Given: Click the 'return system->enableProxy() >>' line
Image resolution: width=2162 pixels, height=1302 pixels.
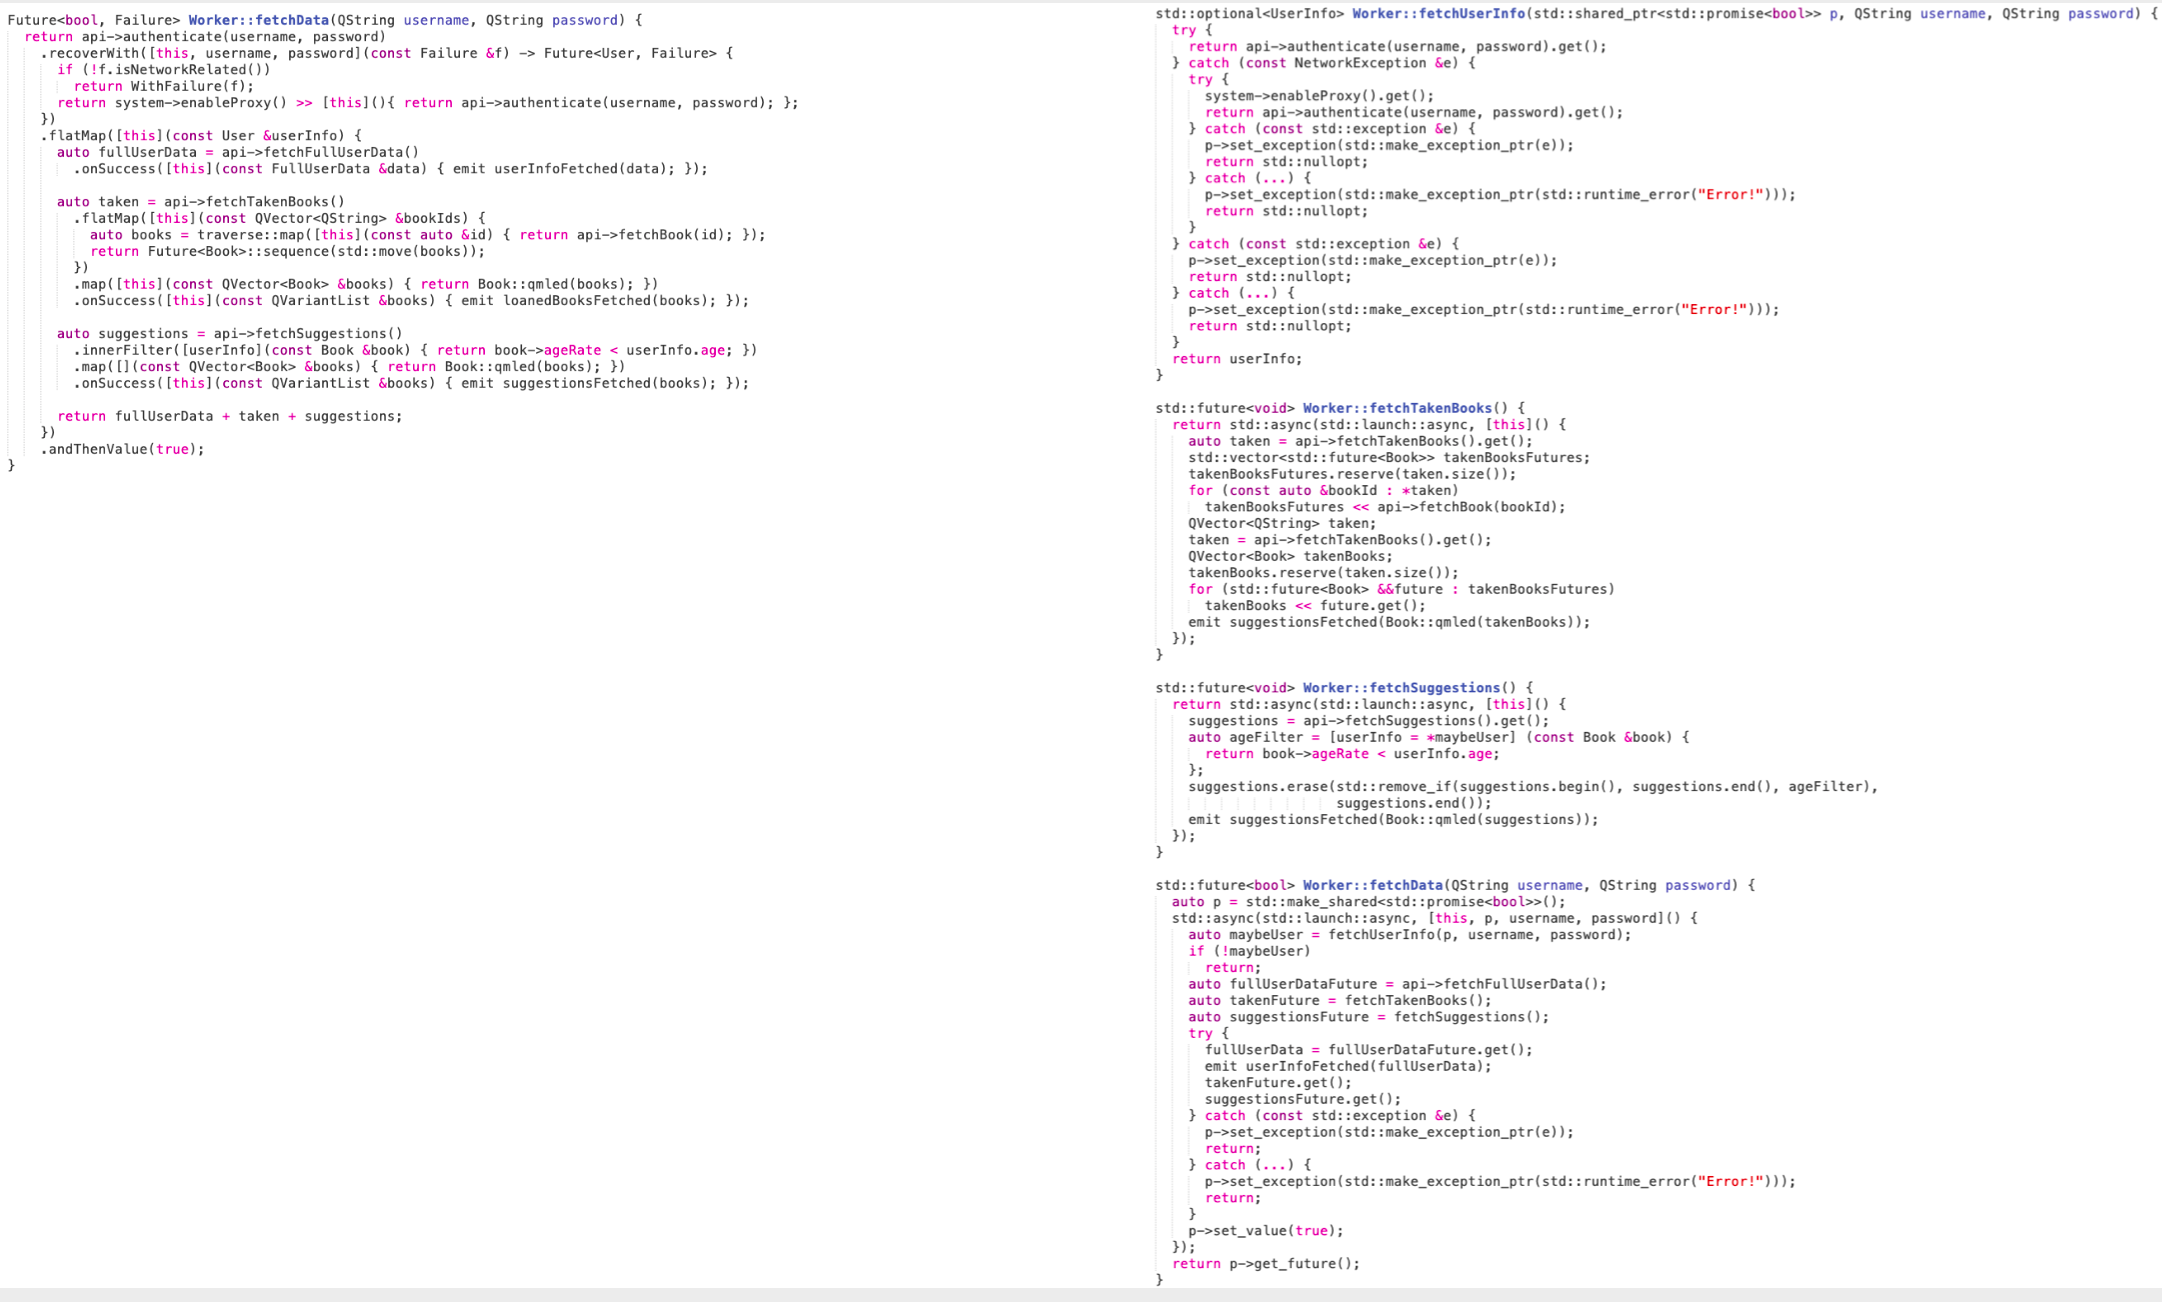Looking at the screenshot, I should point(428,103).
